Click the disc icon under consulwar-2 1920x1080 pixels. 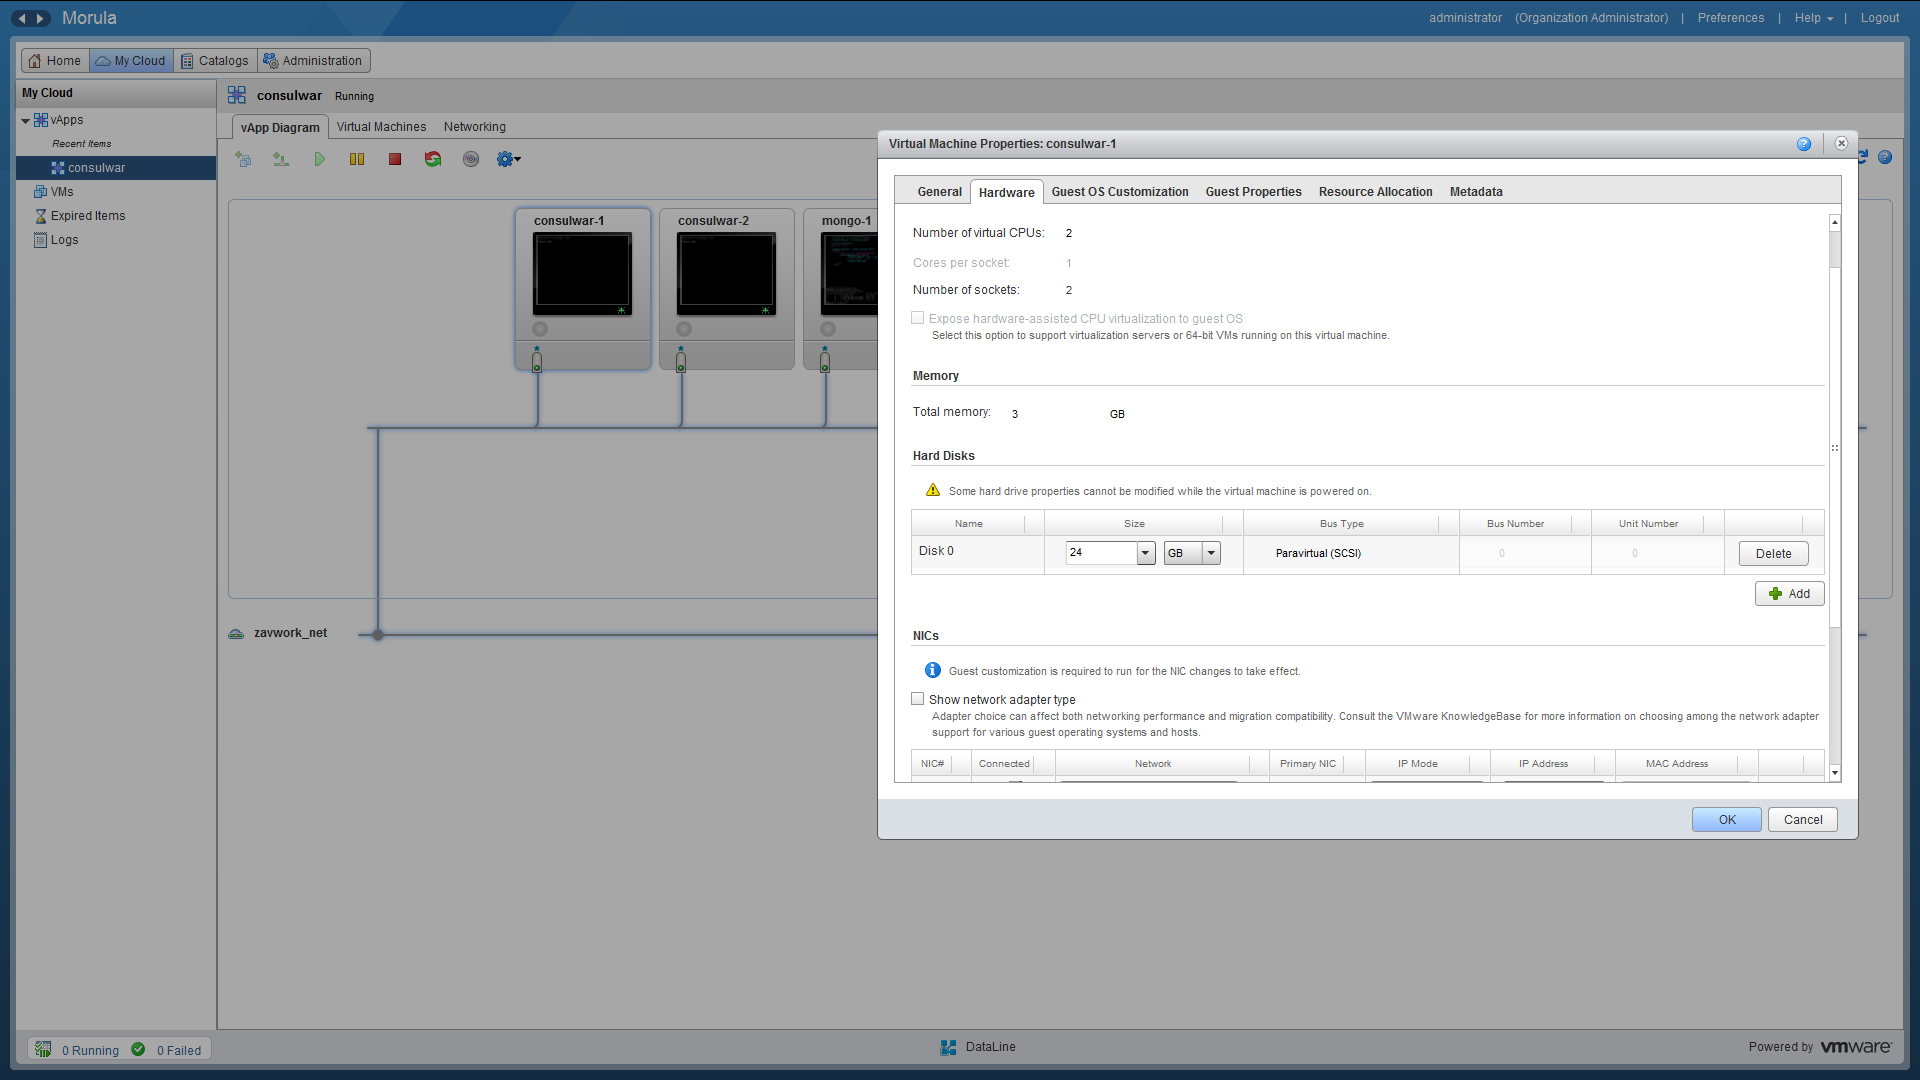684,329
